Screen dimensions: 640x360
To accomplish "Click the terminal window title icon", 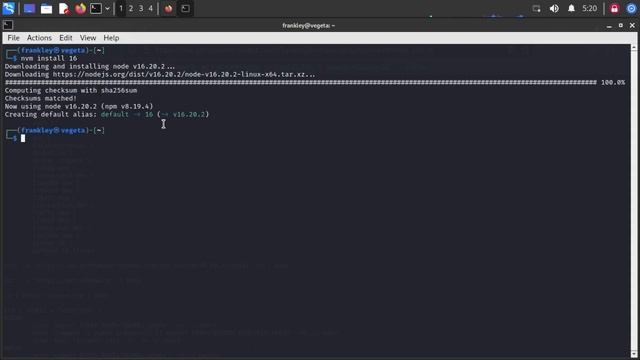I will (x=8, y=25).
